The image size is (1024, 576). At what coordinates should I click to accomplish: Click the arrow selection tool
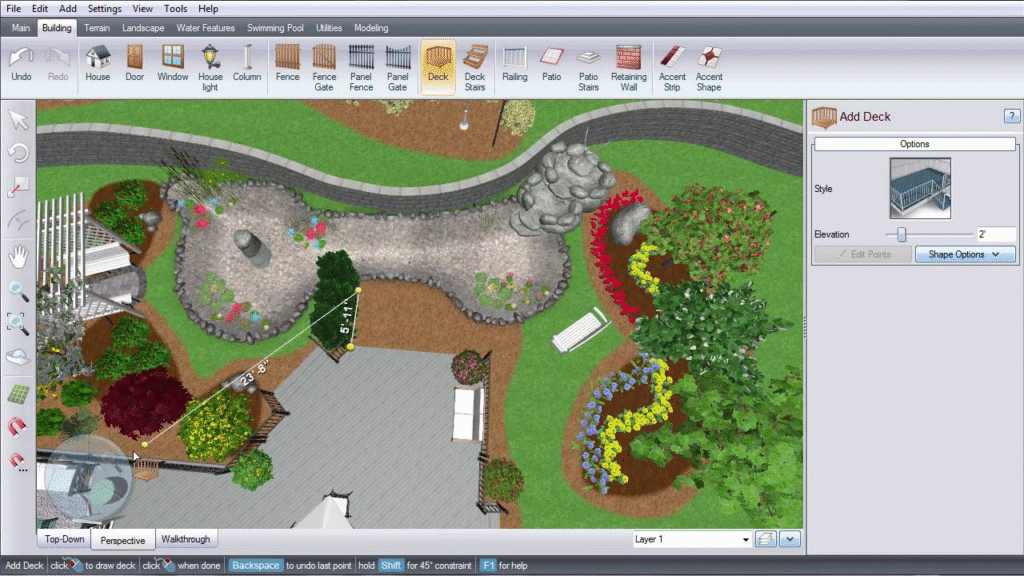pos(18,120)
